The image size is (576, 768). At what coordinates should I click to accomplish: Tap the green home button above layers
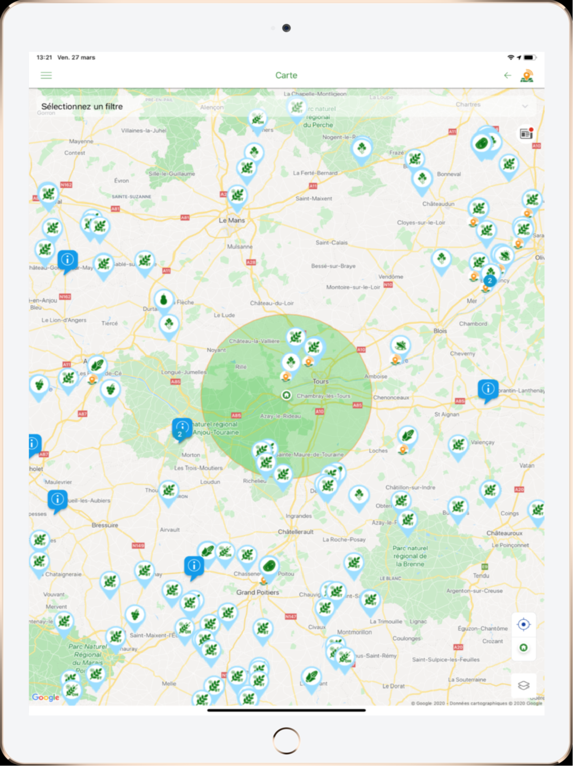(524, 648)
